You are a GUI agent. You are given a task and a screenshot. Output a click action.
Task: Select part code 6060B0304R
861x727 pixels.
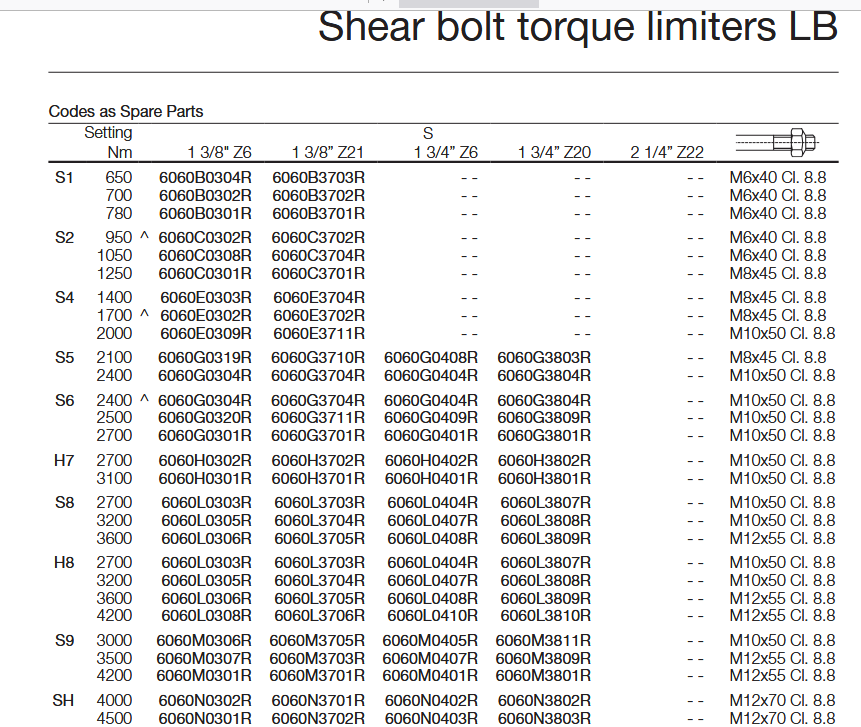coord(206,178)
